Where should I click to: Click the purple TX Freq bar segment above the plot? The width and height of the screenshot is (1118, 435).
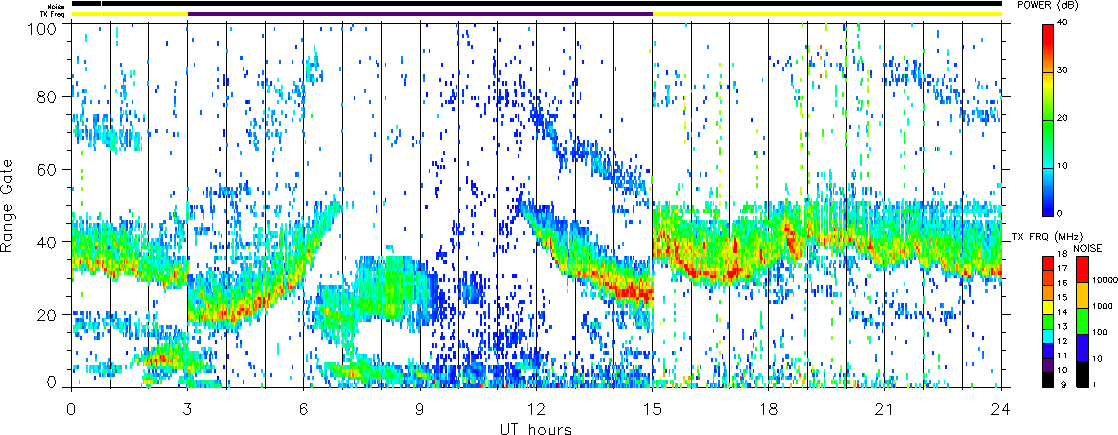tap(420, 14)
